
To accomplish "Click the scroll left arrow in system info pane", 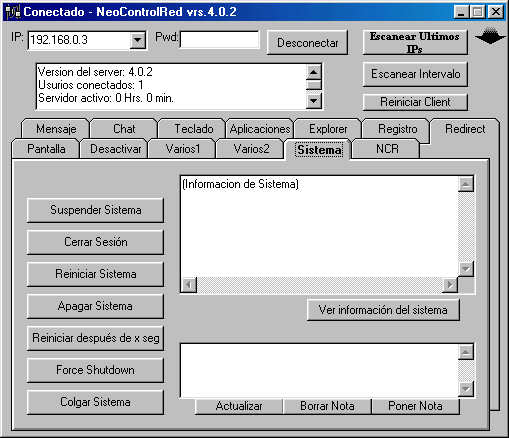I will [x=189, y=285].
